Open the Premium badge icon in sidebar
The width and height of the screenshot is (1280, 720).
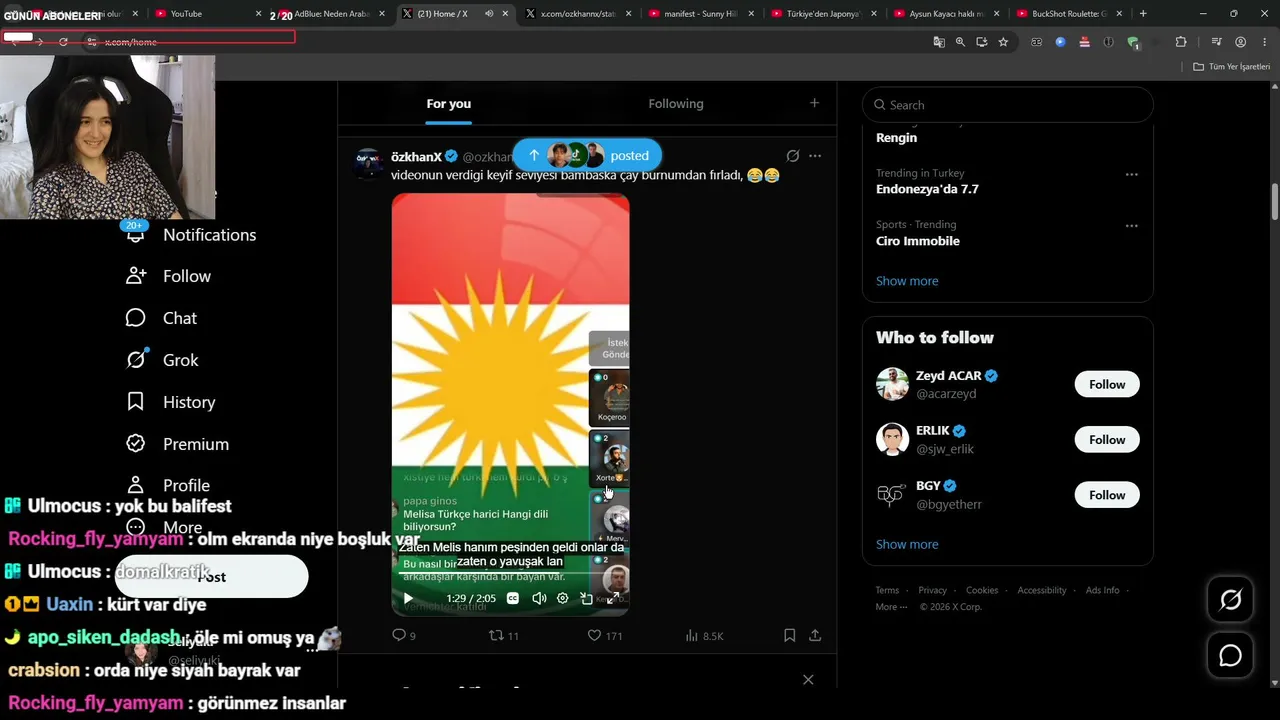[x=136, y=444]
